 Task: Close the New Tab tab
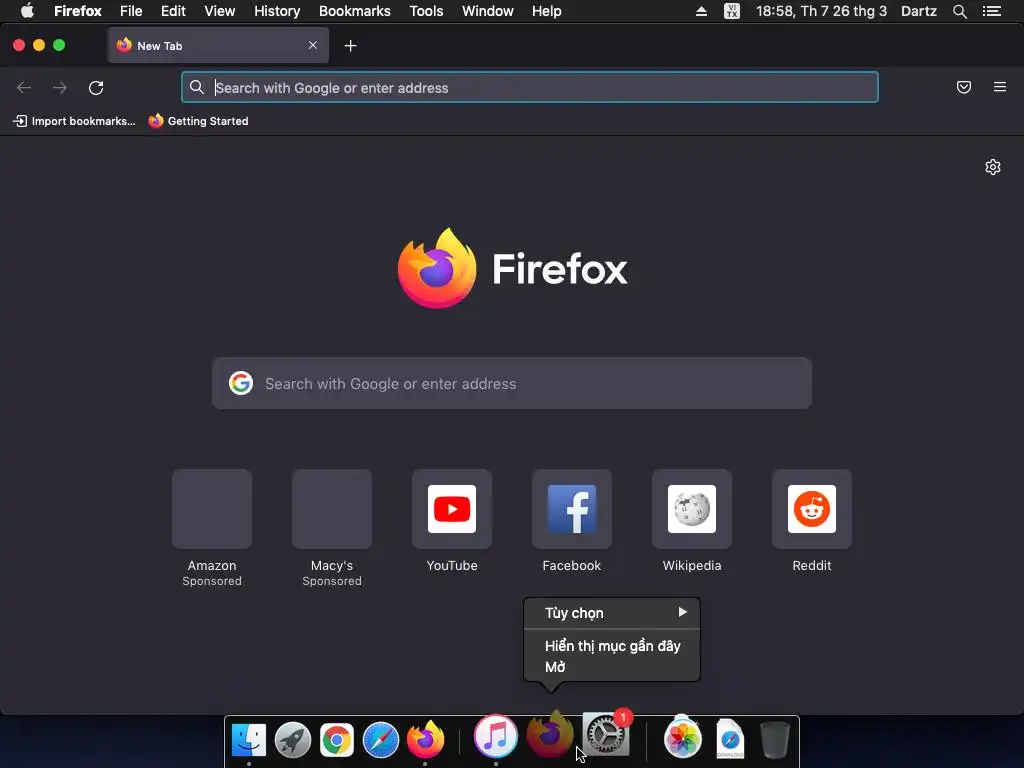click(x=313, y=45)
